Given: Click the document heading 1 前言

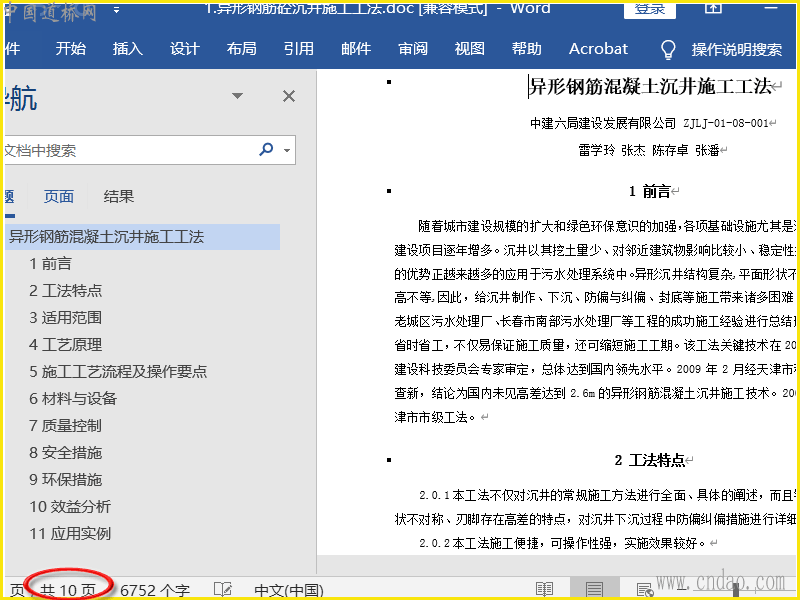Looking at the screenshot, I should pyautogui.click(x=649, y=192).
